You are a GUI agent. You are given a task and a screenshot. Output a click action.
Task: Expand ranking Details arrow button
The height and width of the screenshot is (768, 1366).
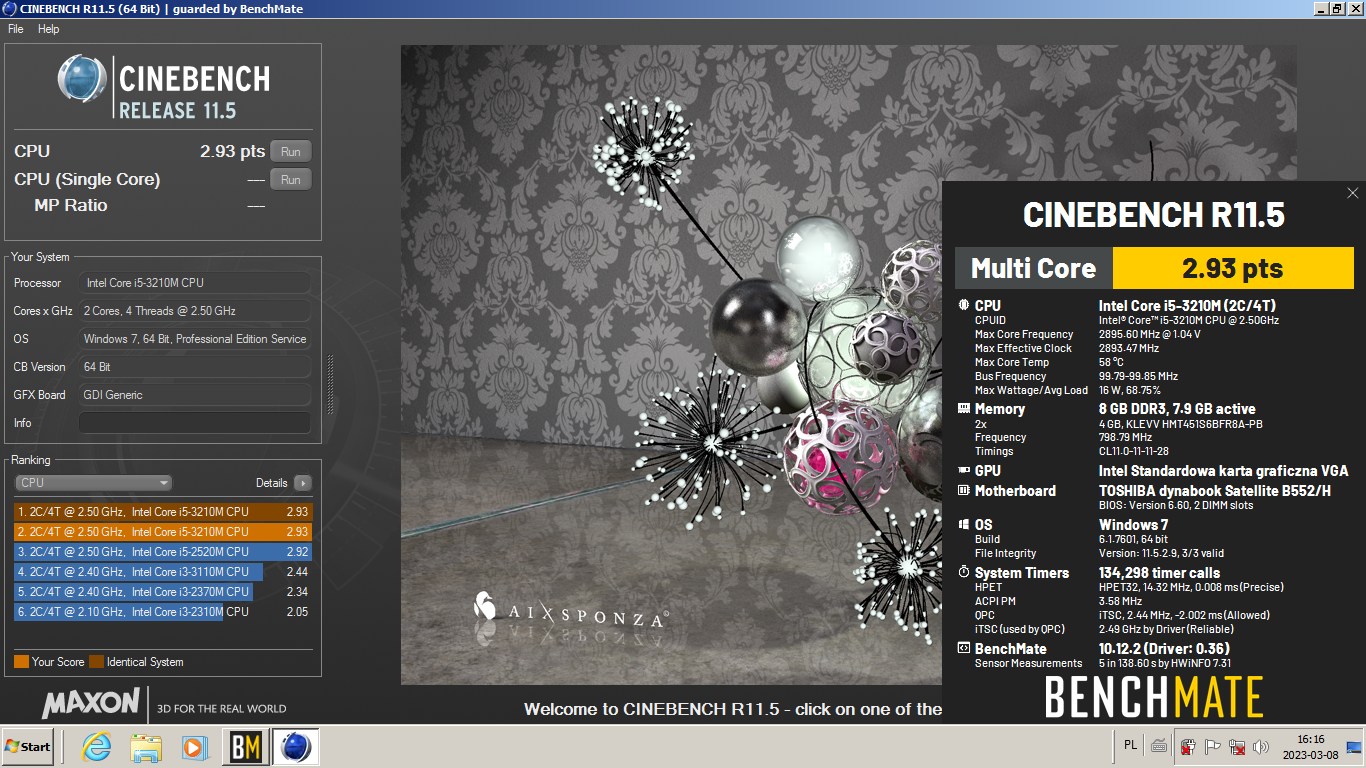(302, 483)
